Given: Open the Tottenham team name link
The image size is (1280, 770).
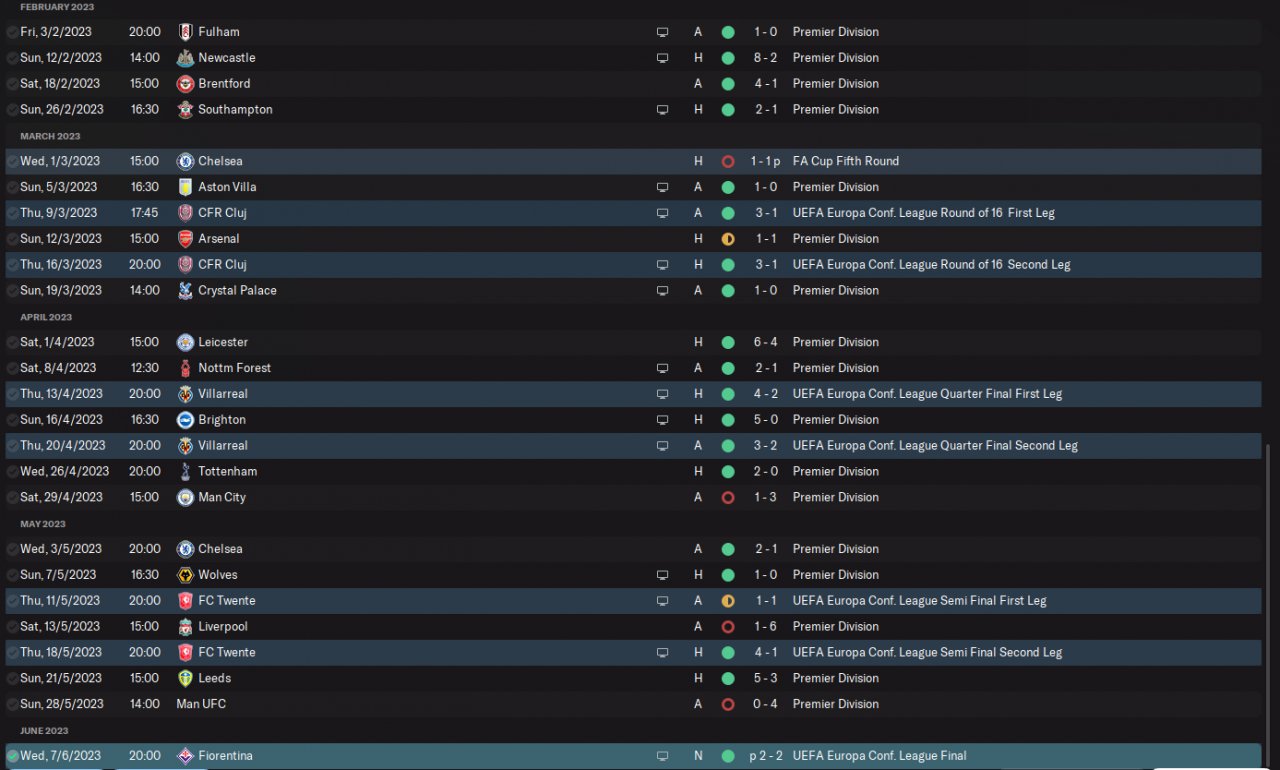Looking at the screenshot, I should pyautogui.click(x=228, y=472).
